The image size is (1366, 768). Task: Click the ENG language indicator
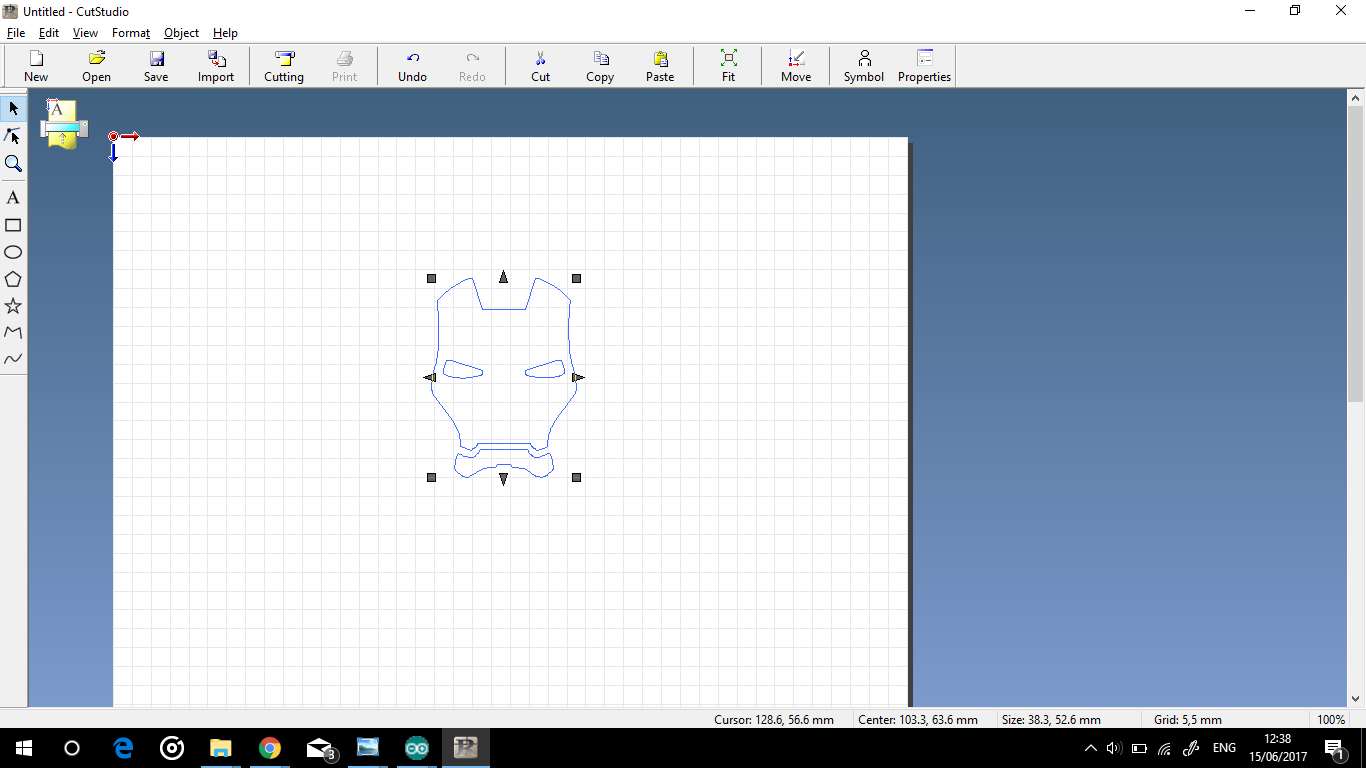1224,748
